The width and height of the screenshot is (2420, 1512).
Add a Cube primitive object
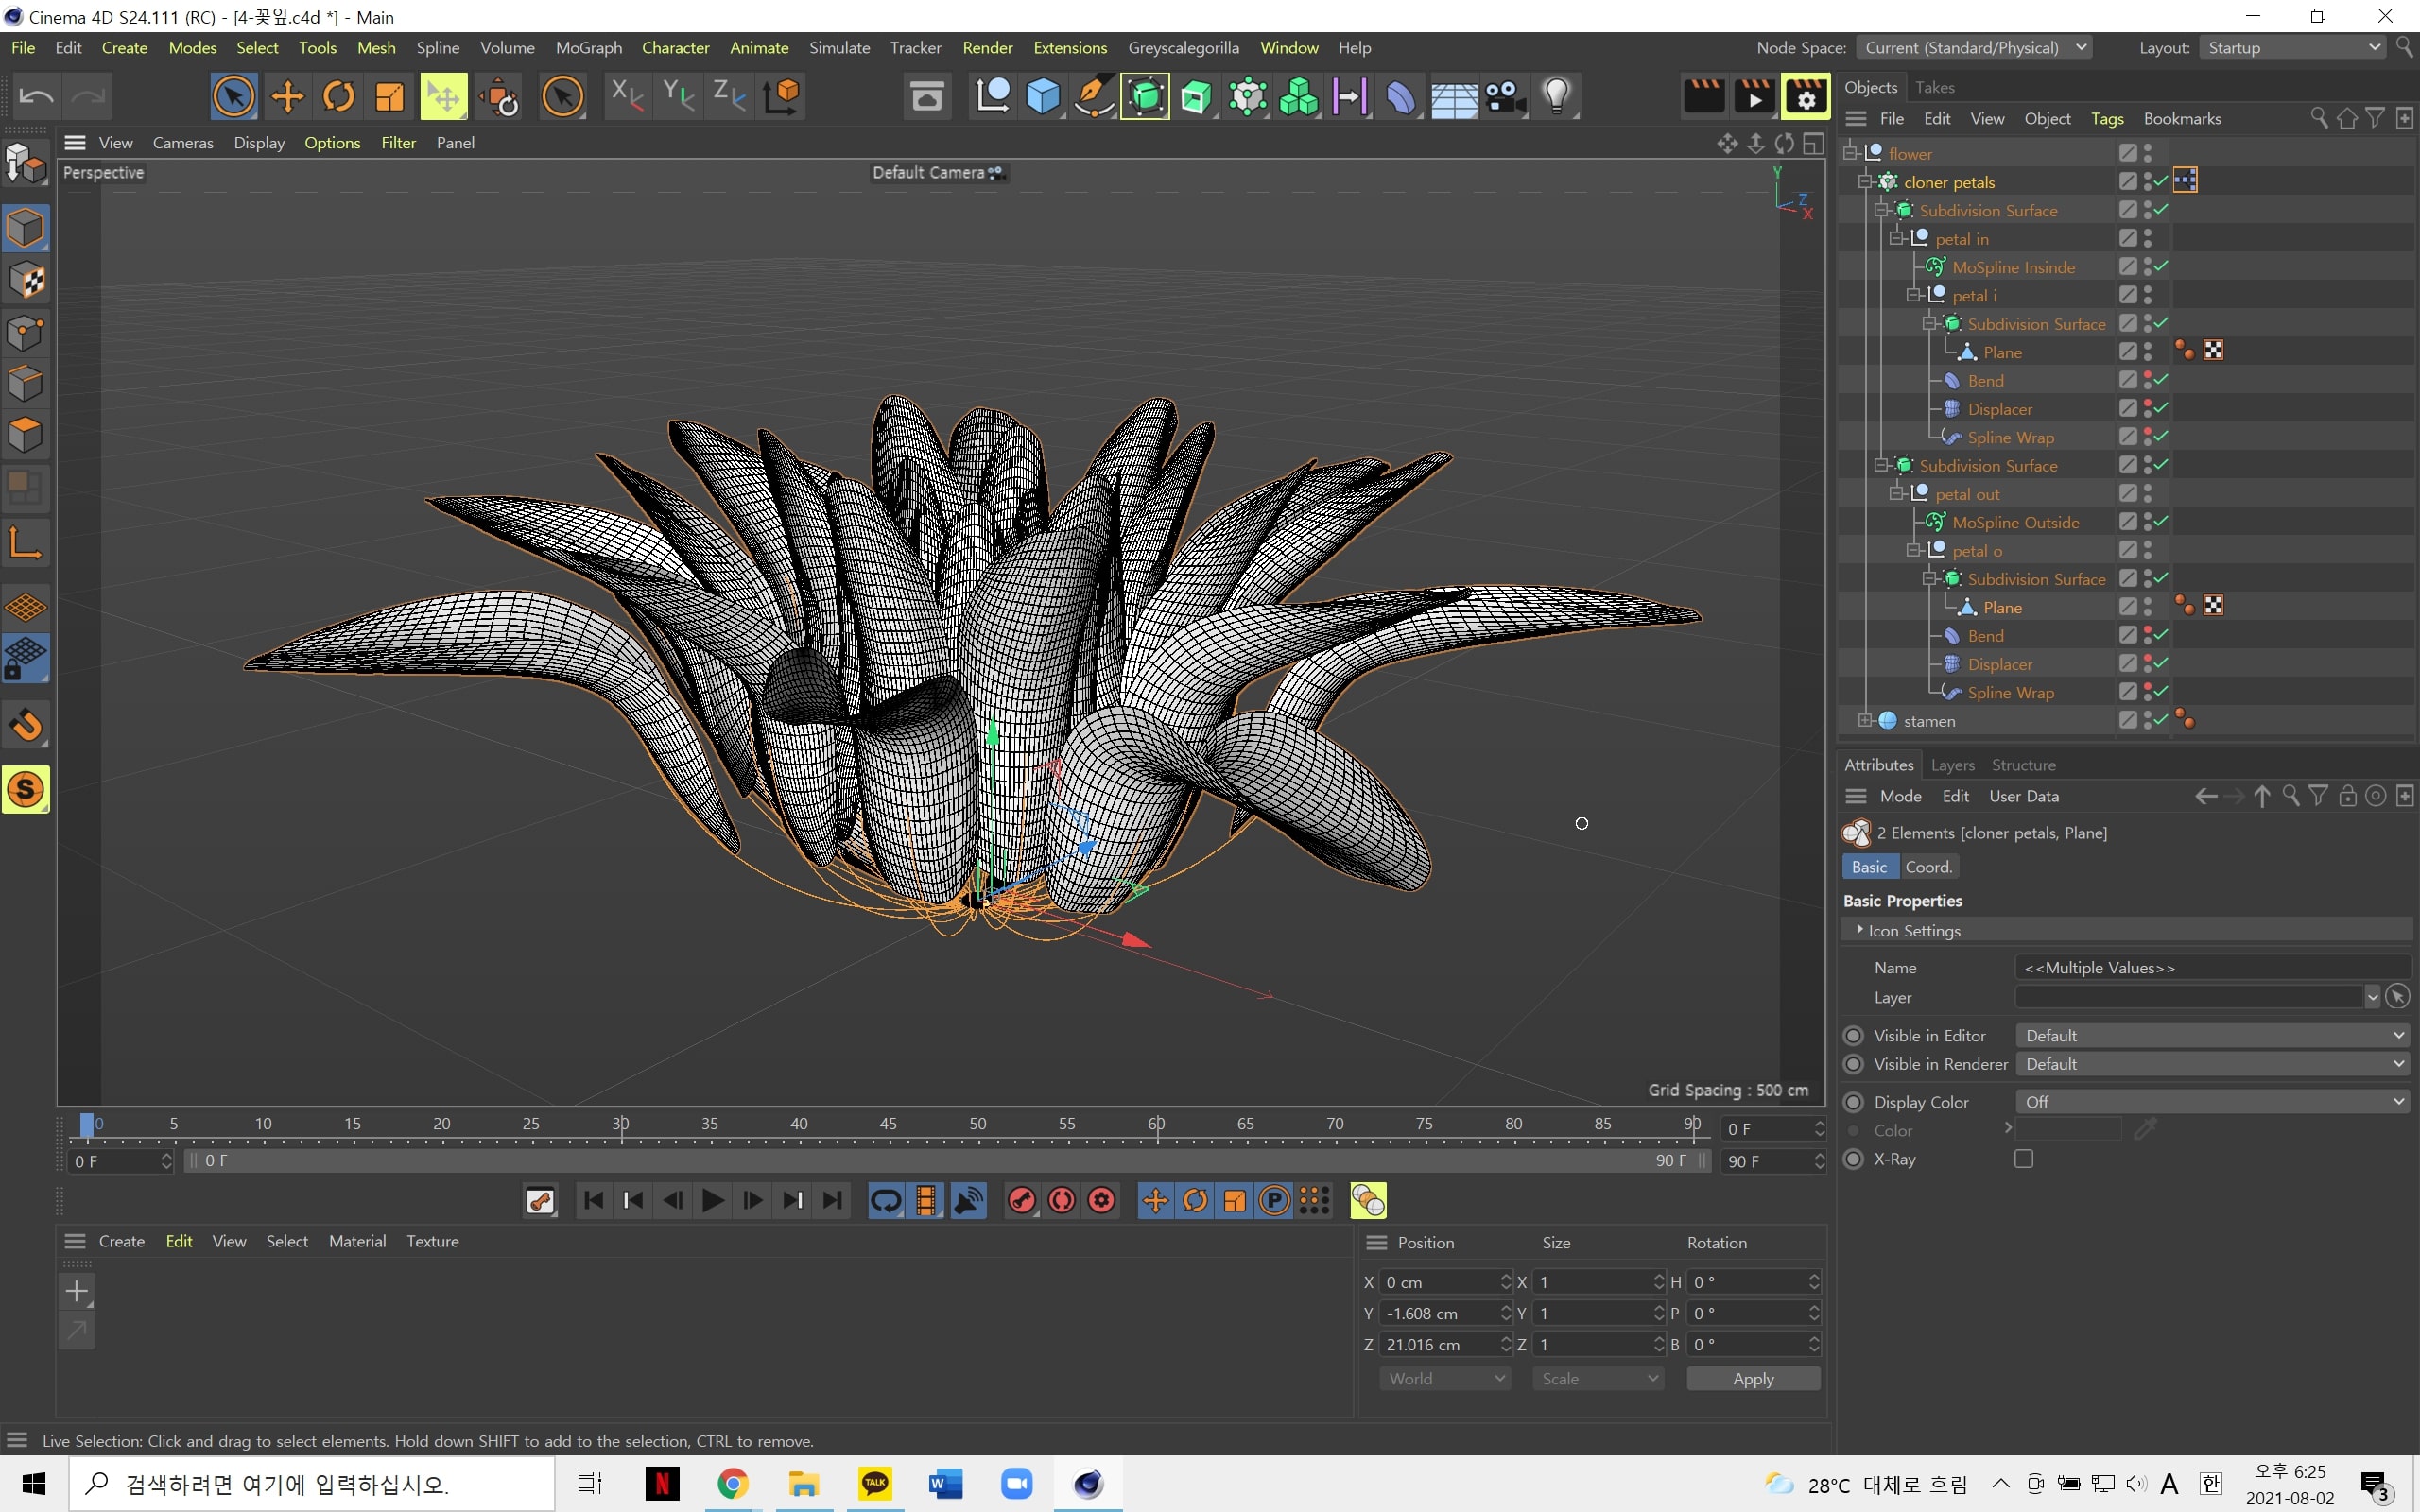[x=1042, y=97]
